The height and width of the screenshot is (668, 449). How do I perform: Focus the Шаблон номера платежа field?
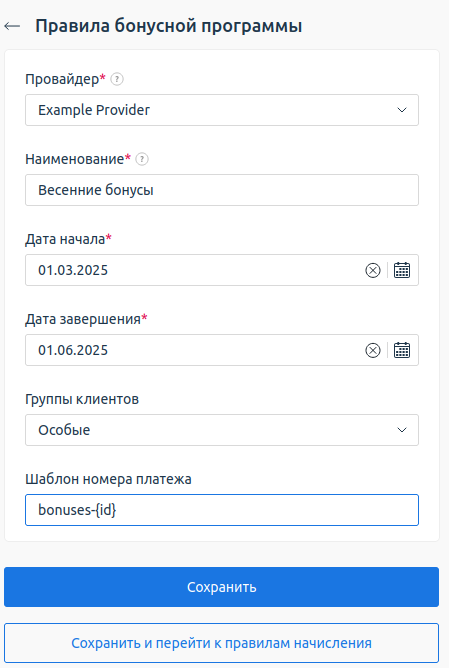click(222, 510)
